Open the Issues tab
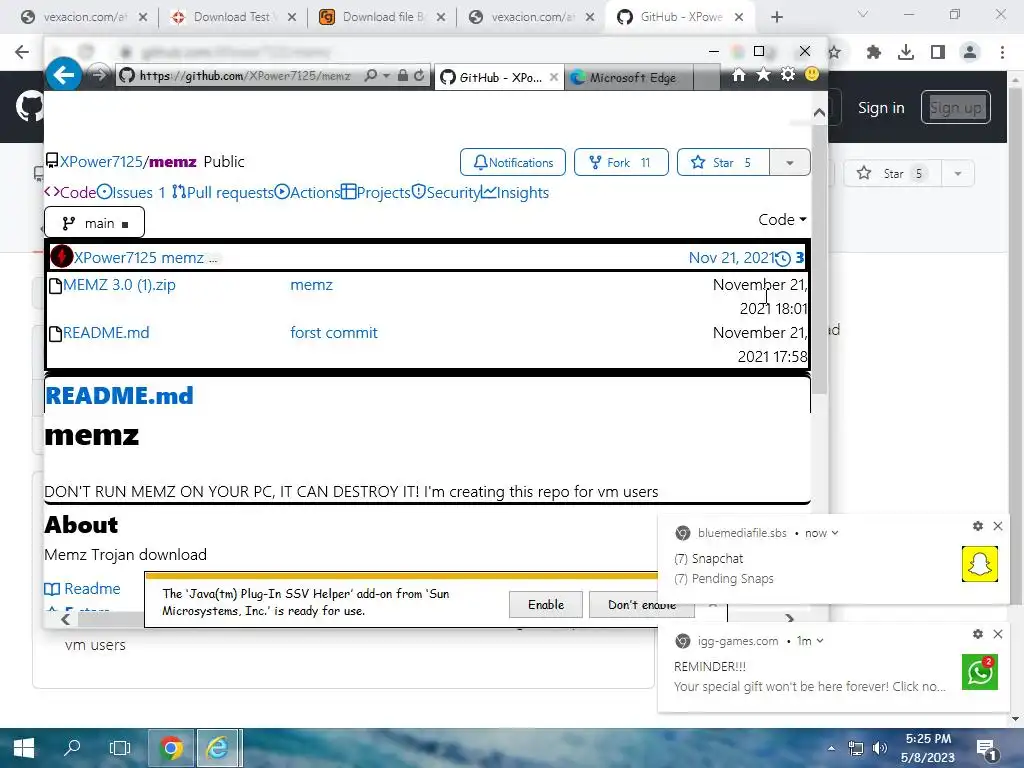 point(131,193)
